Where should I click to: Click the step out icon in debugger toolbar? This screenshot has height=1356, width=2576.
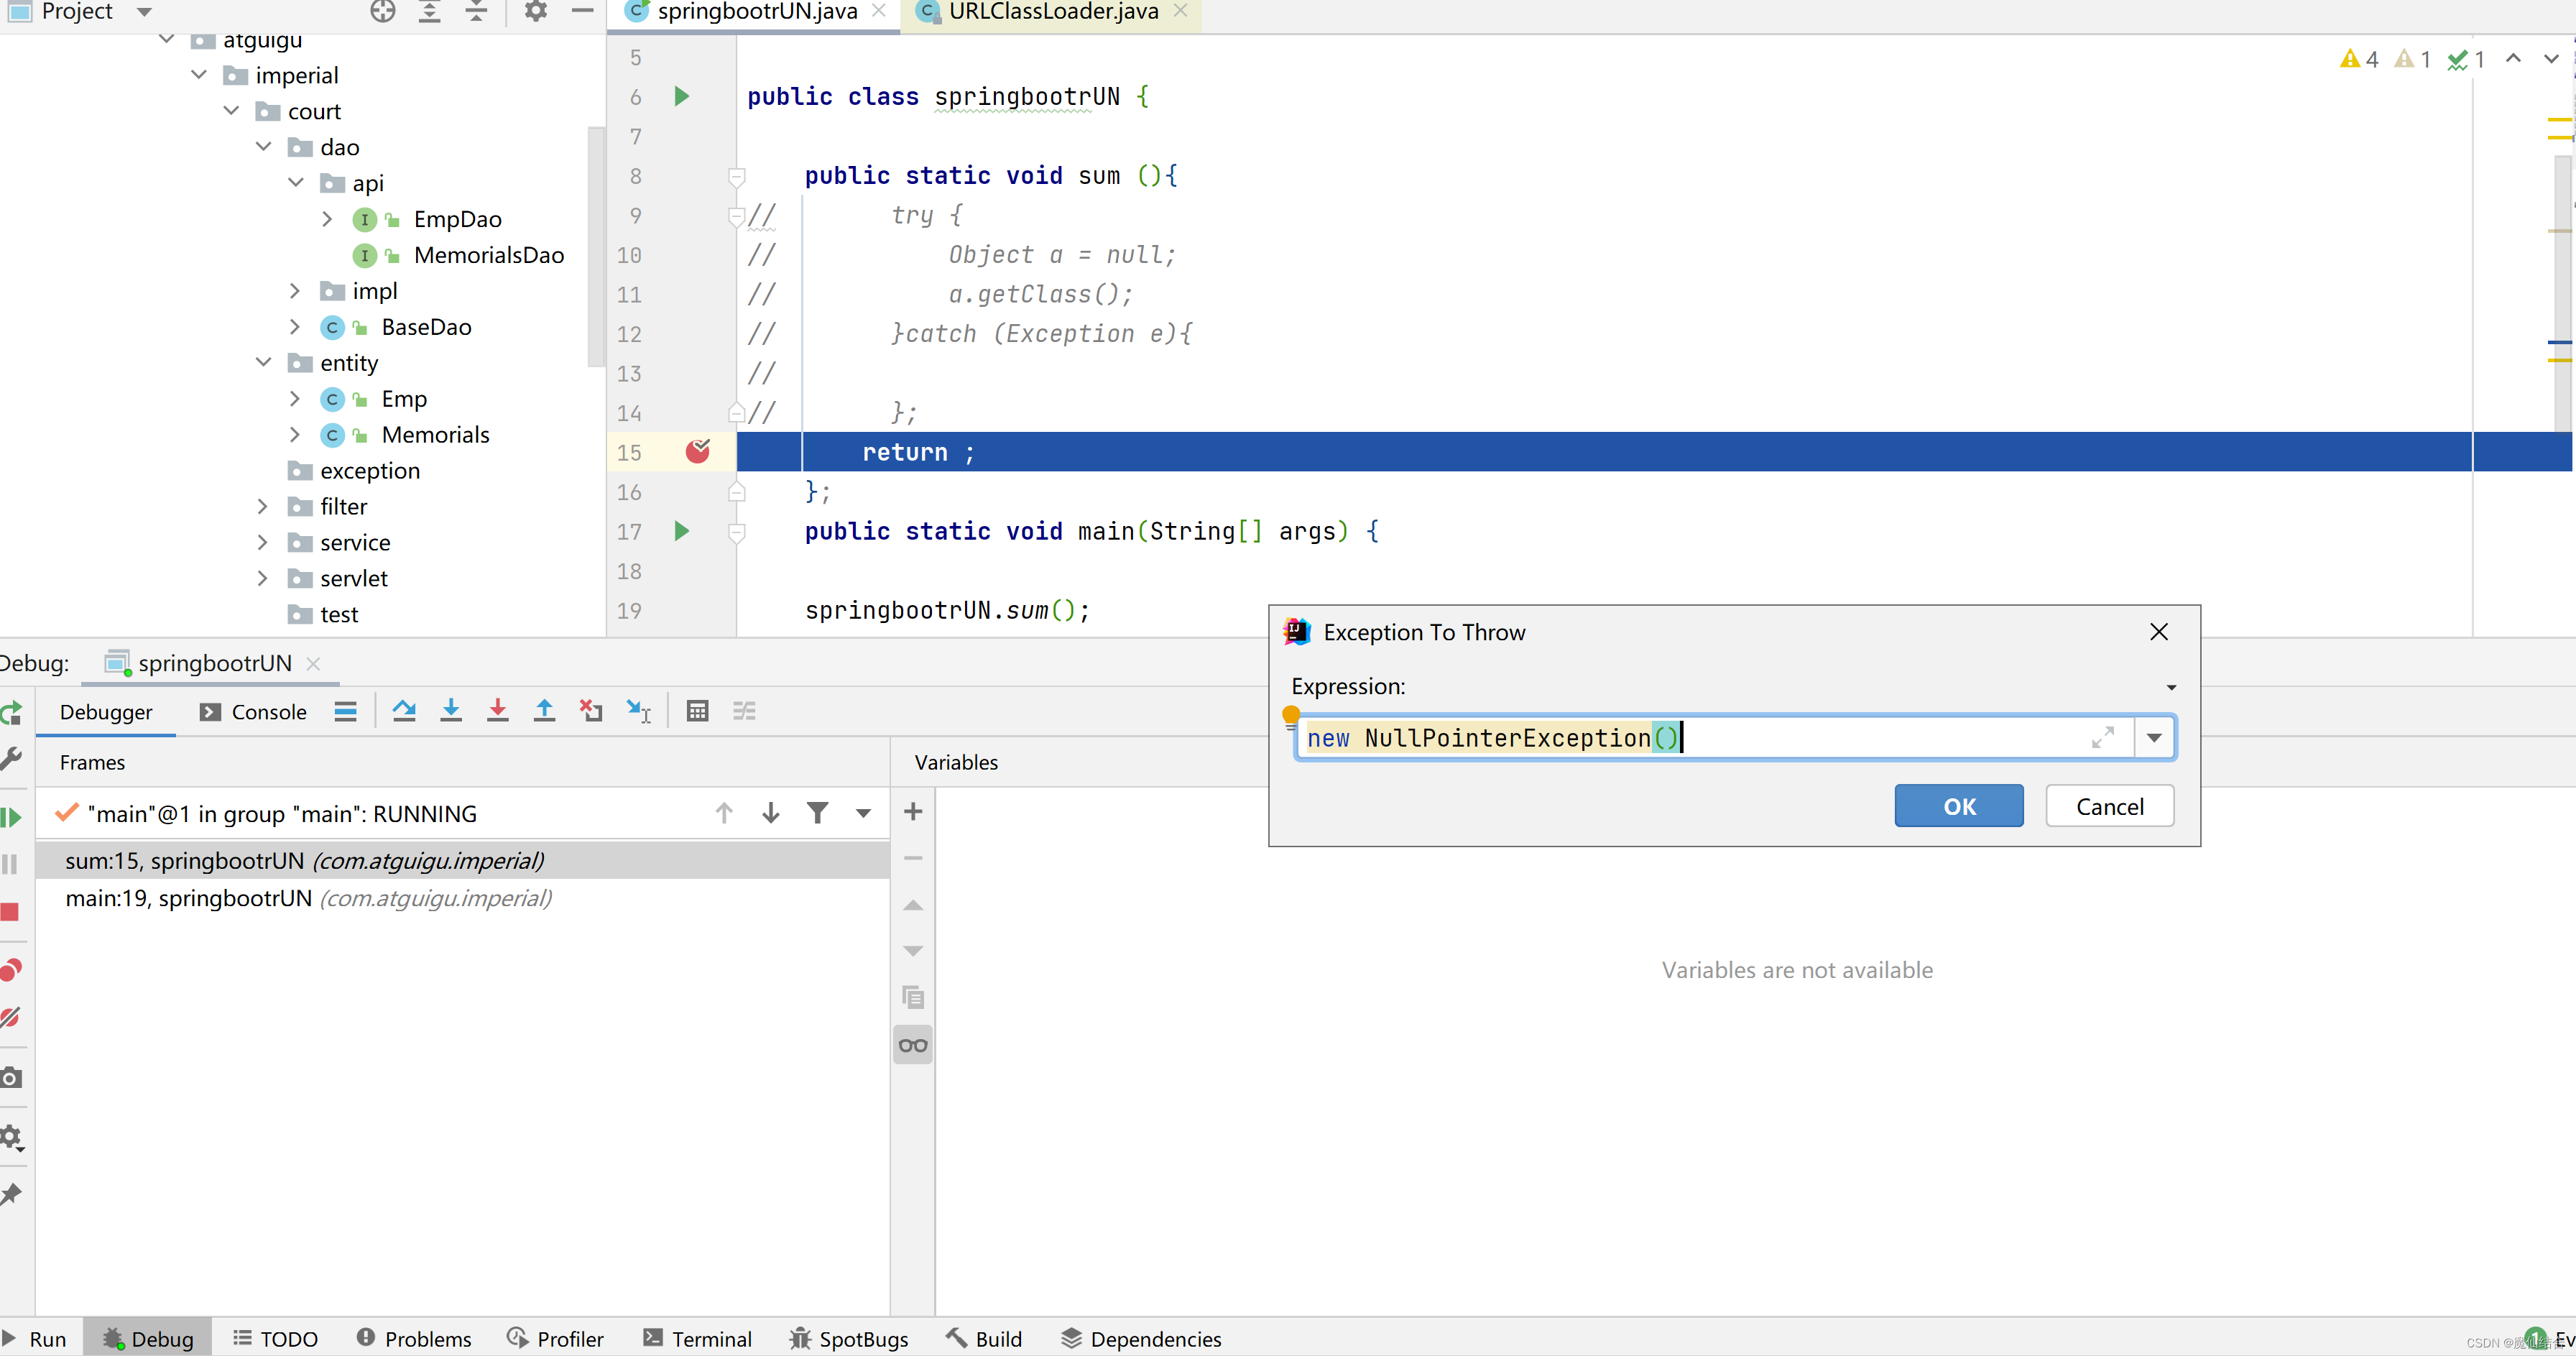point(542,711)
